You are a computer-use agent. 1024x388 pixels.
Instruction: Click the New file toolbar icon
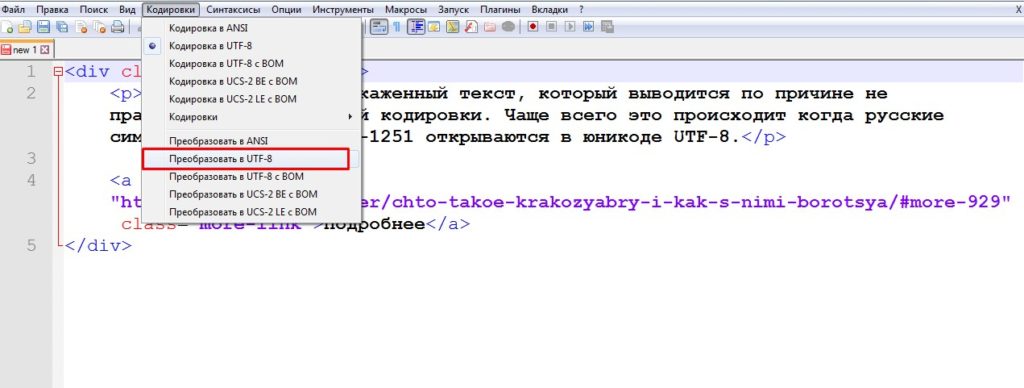tap(7, 27)
